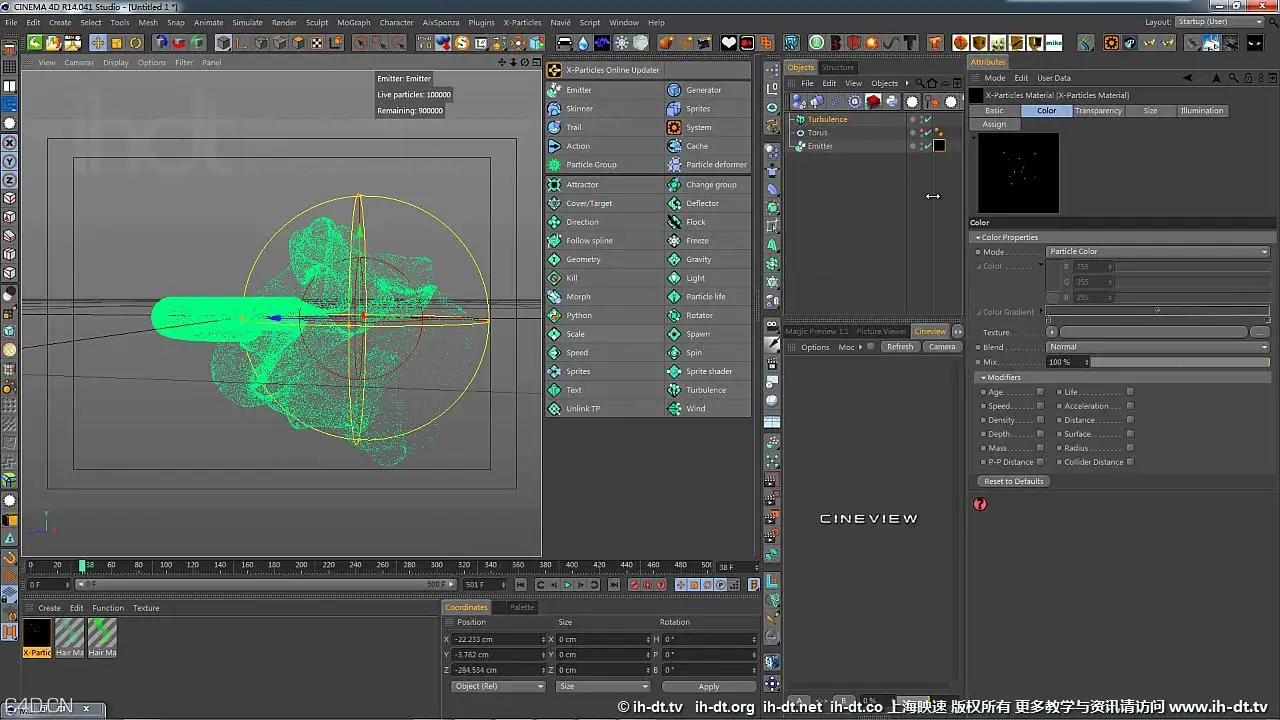Click the Texture arrow button

[1051, 332]
